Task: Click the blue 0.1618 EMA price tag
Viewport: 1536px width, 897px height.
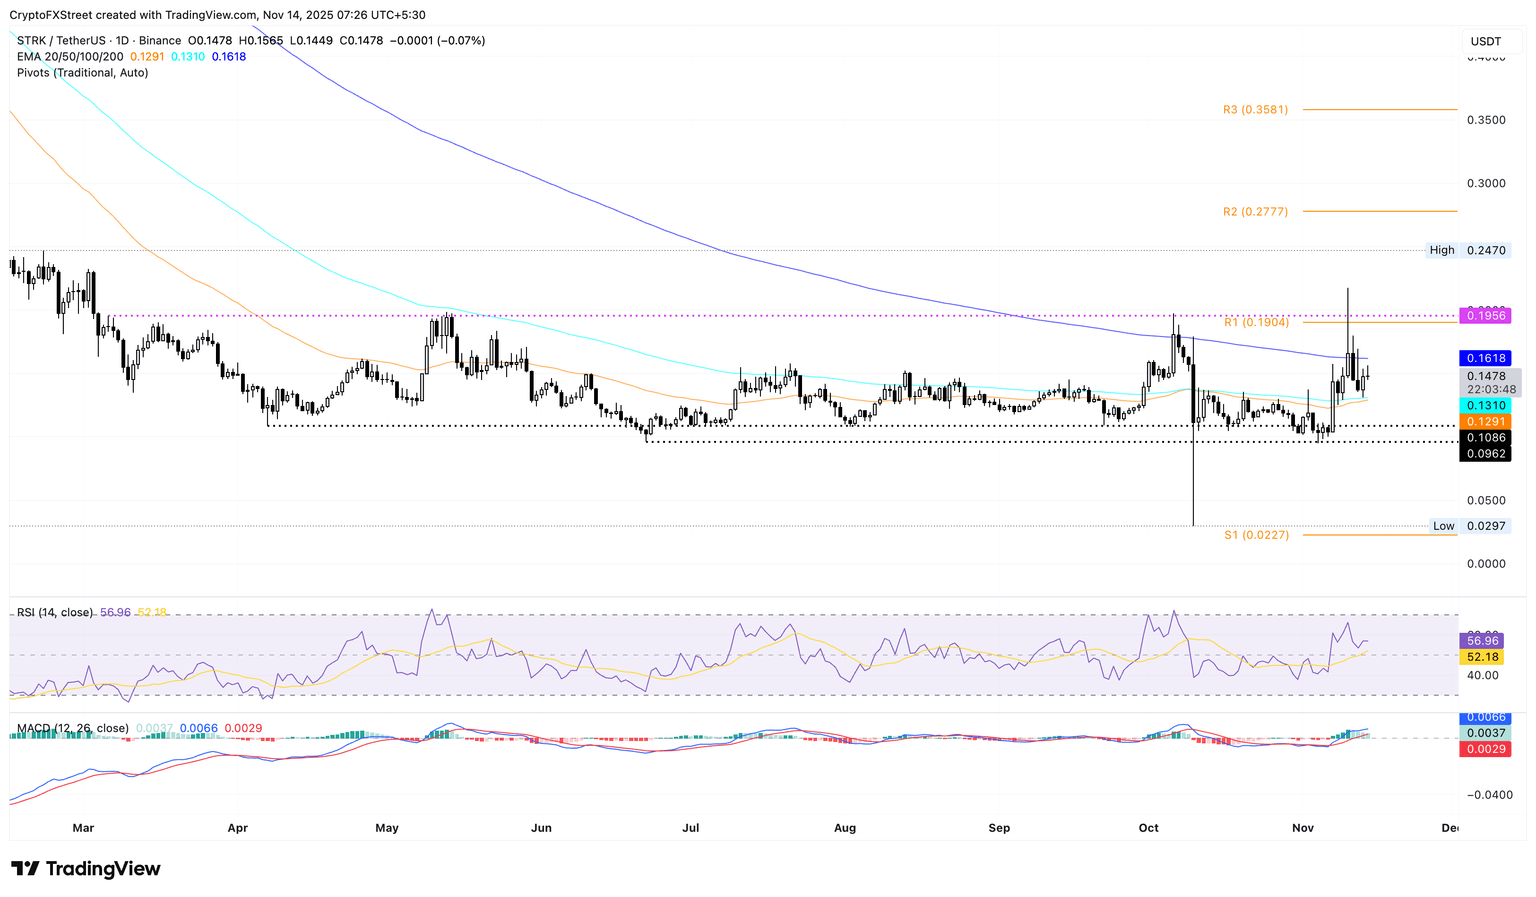Action: point(1487,357)
